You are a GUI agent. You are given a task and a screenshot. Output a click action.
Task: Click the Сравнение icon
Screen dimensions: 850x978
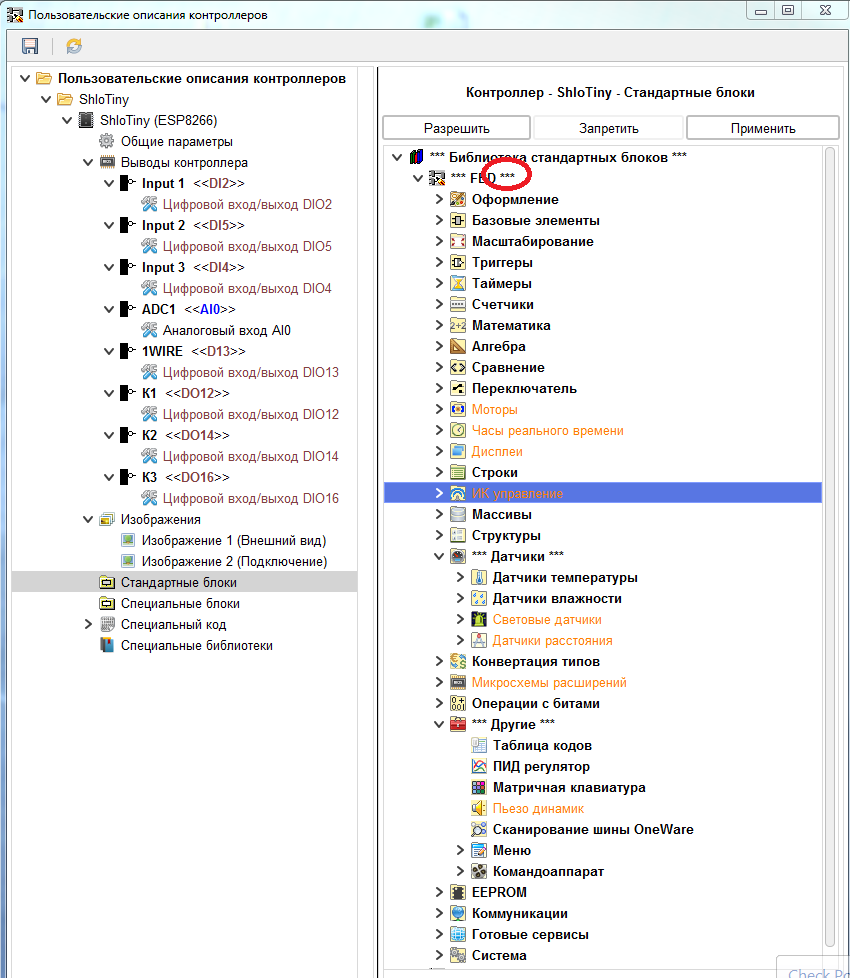click(x=458, y=367)
